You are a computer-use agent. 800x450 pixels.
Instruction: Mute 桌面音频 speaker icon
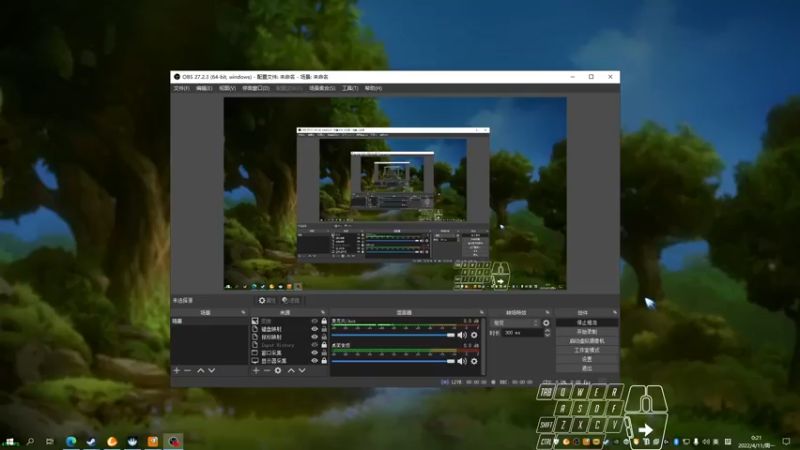point(462,361)
